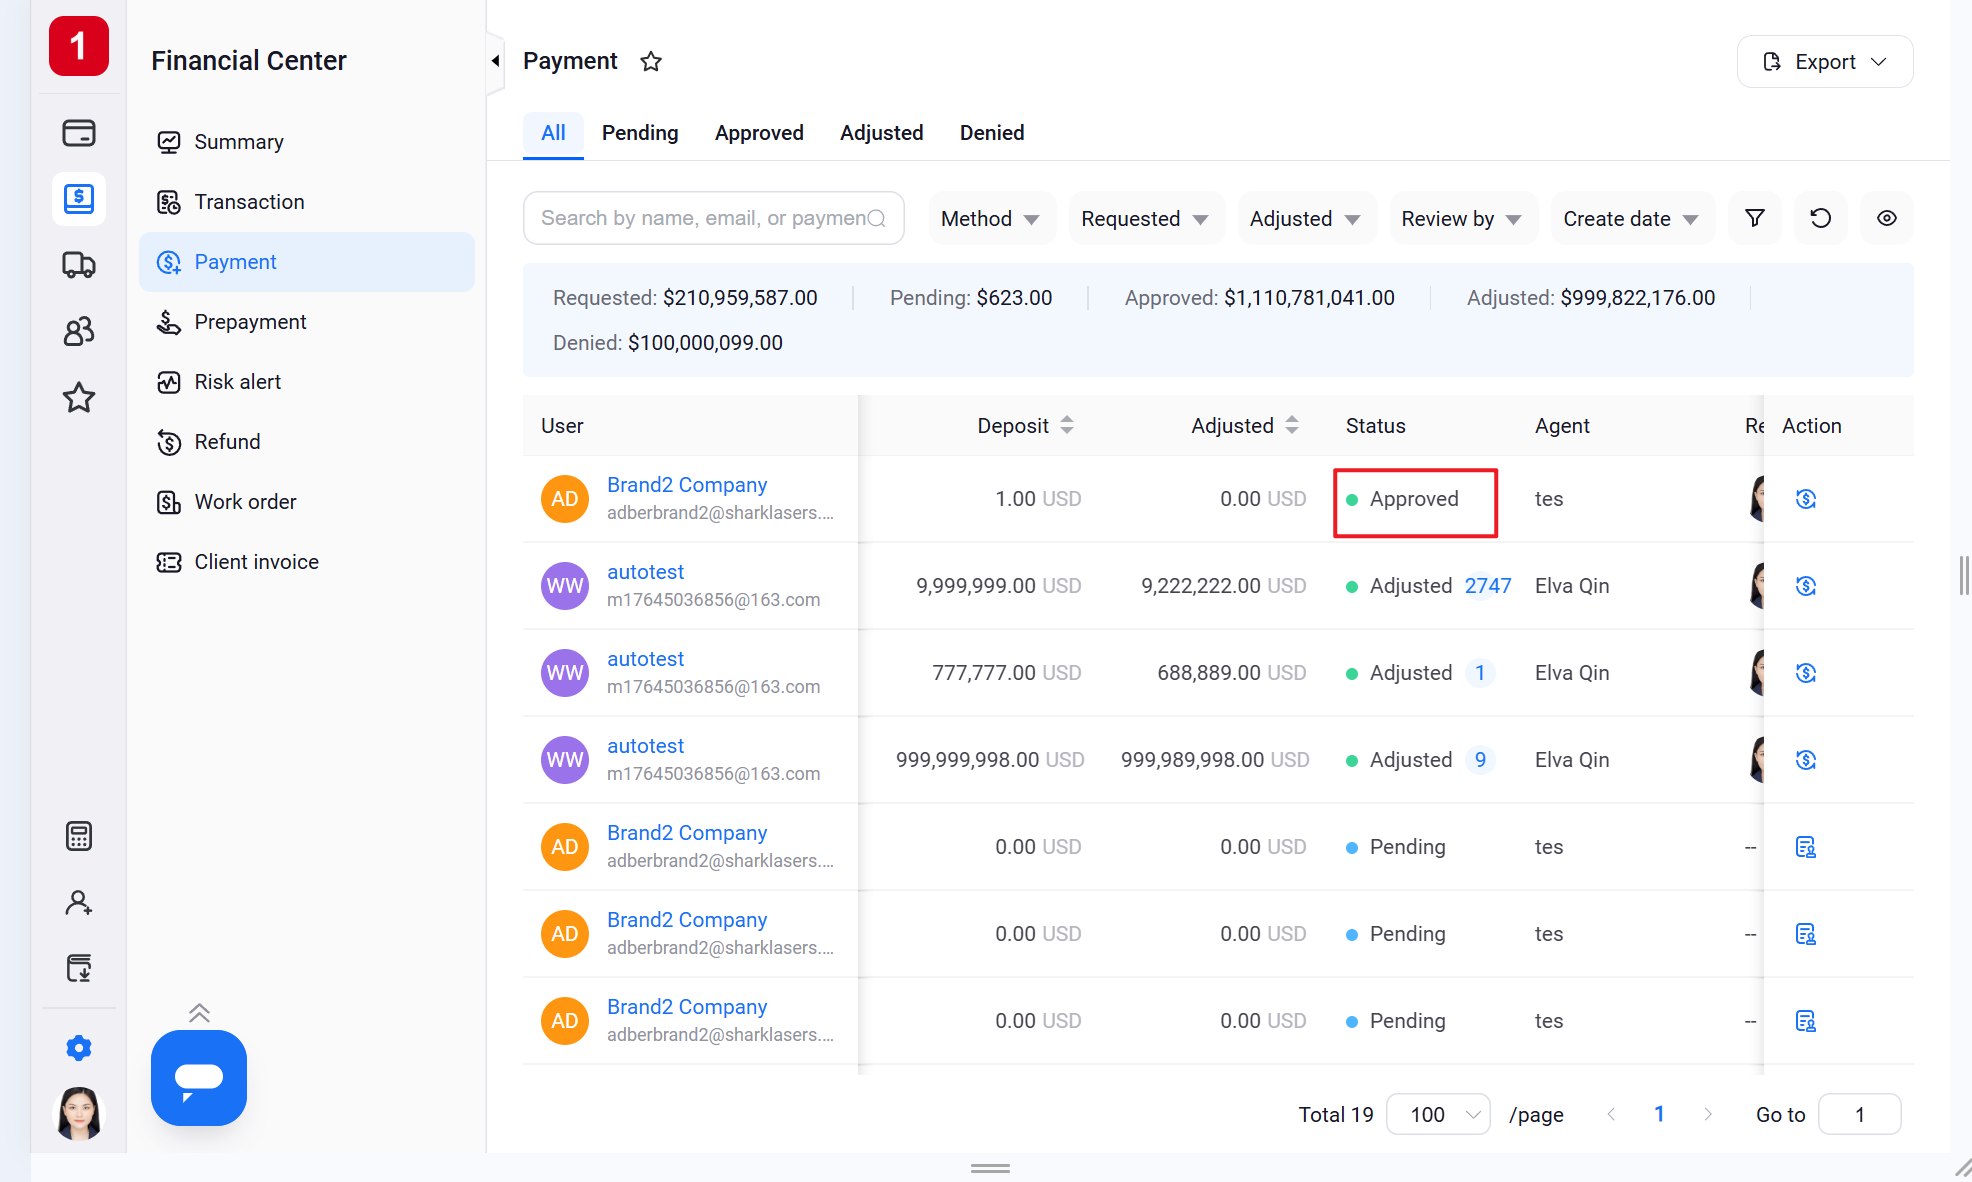Image resolution: width=1972 pixels, height=1182 pixels.
Task: Open the Export dropdown
Action: (1825, 62)
